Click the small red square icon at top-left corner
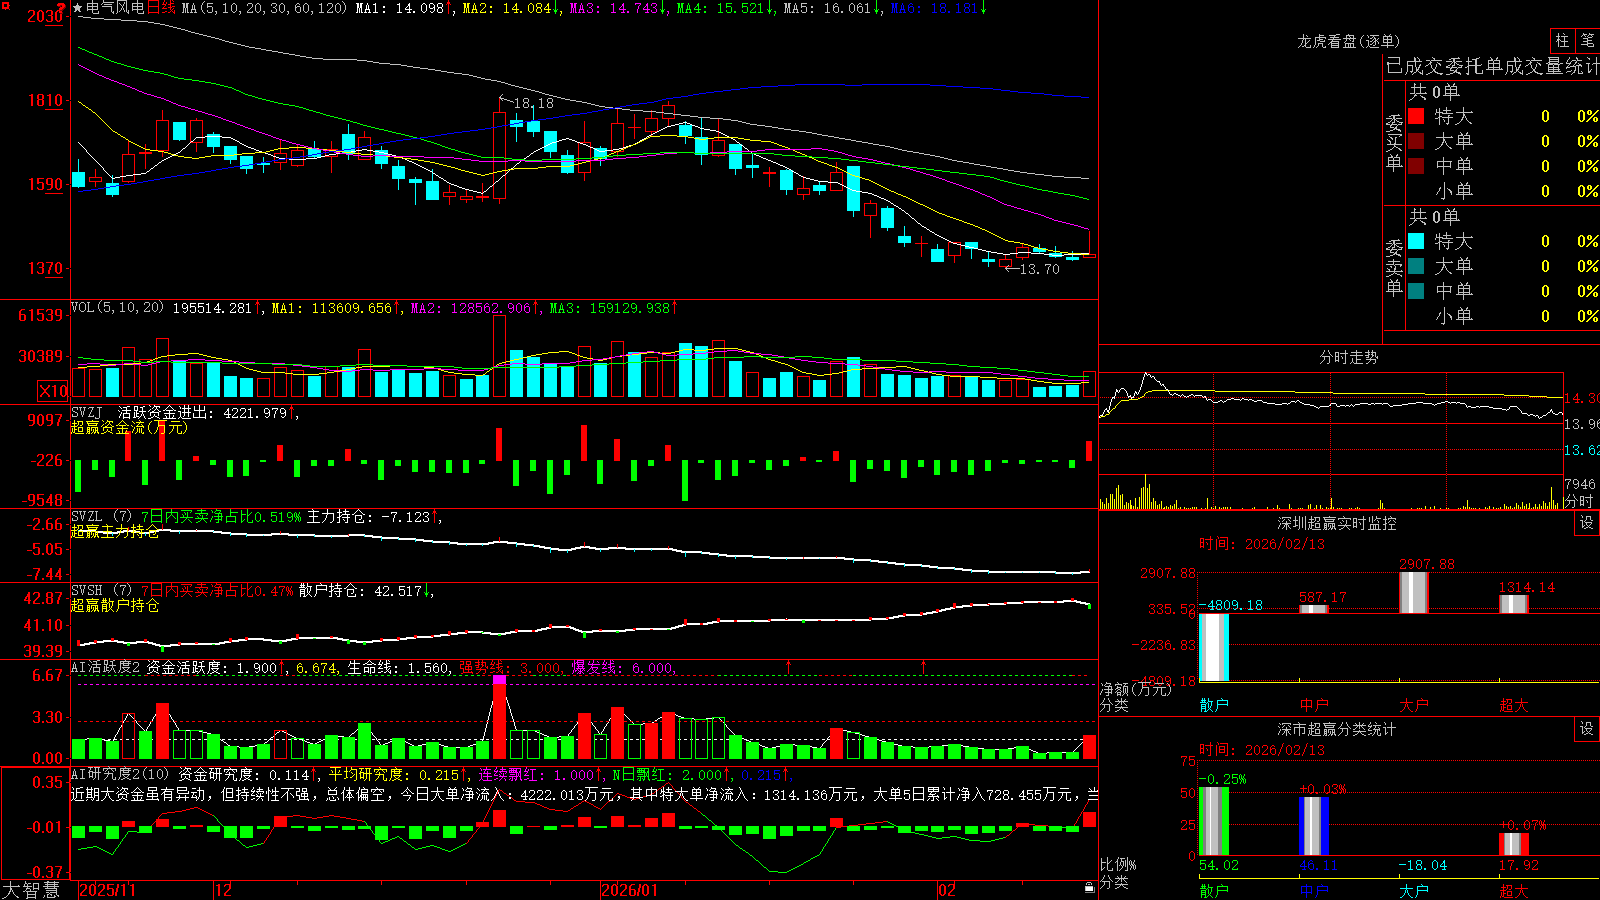Screen dimensions: 1600x900 coord(4,4)
